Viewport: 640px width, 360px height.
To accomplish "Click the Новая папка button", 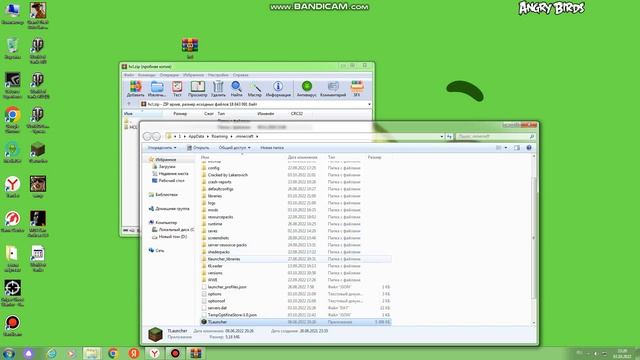I will 272,148.
